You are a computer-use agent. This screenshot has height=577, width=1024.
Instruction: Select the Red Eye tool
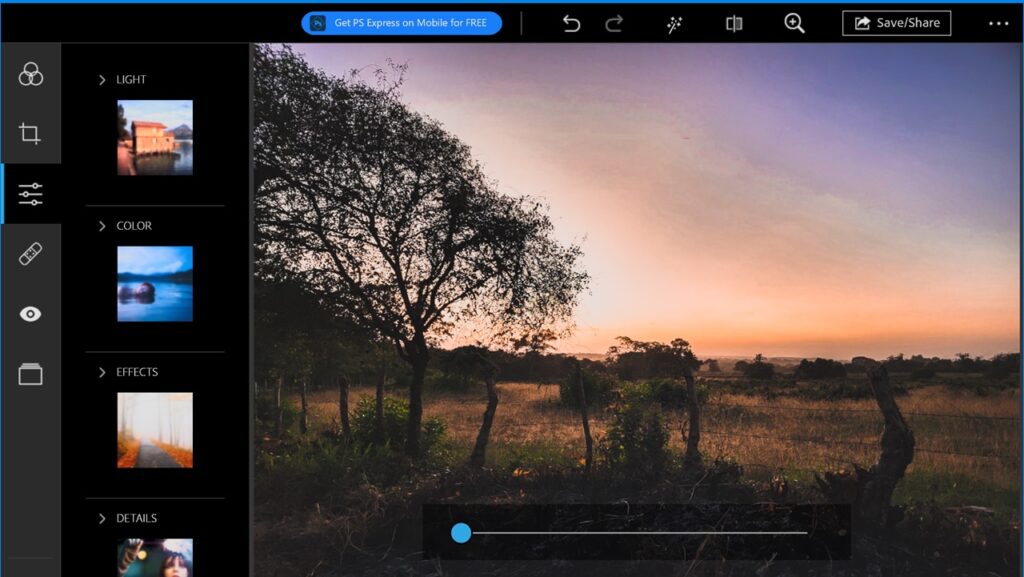click(31, 314)
